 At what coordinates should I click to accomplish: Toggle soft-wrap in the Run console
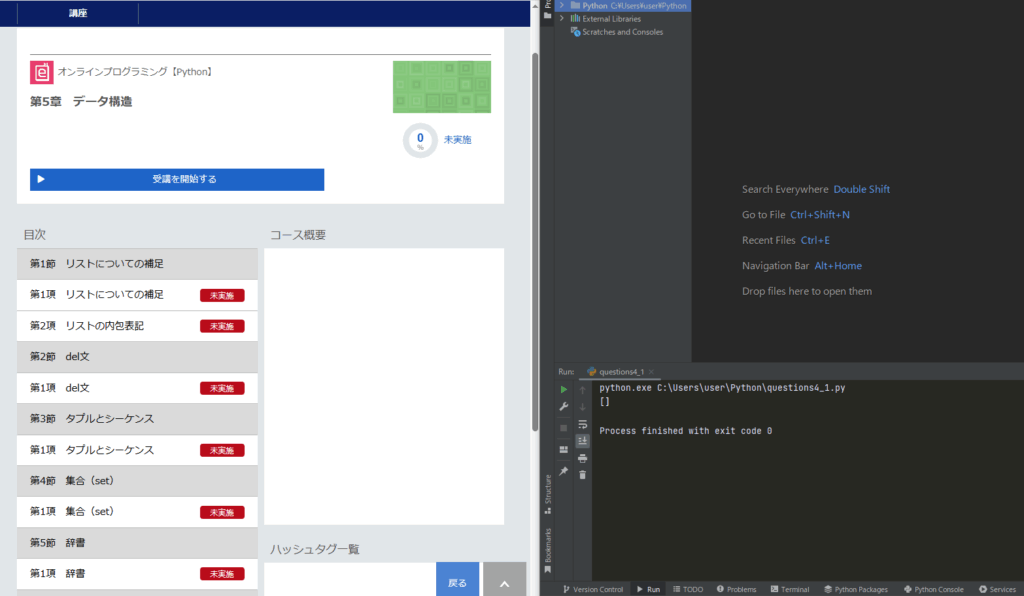click(x=583, y=424)
